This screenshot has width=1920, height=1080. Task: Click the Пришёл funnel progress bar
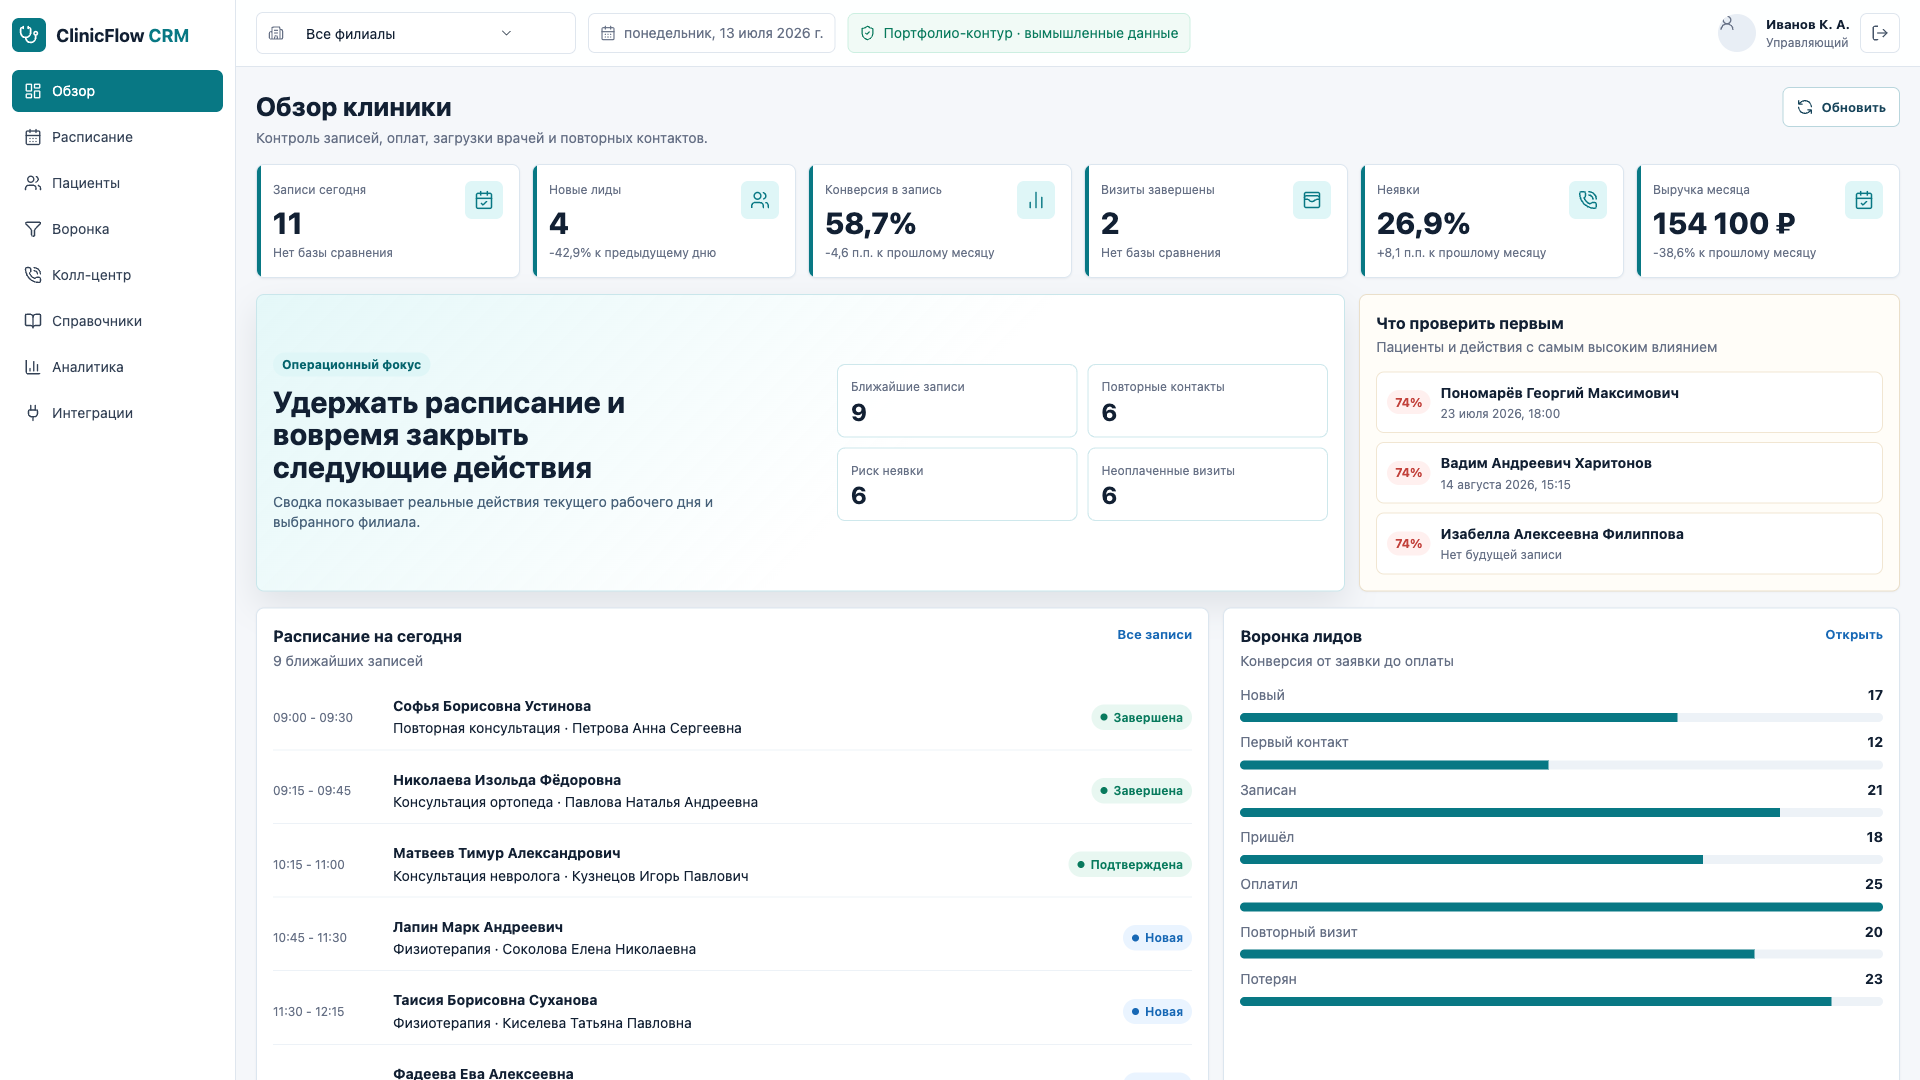point(1561,860)
